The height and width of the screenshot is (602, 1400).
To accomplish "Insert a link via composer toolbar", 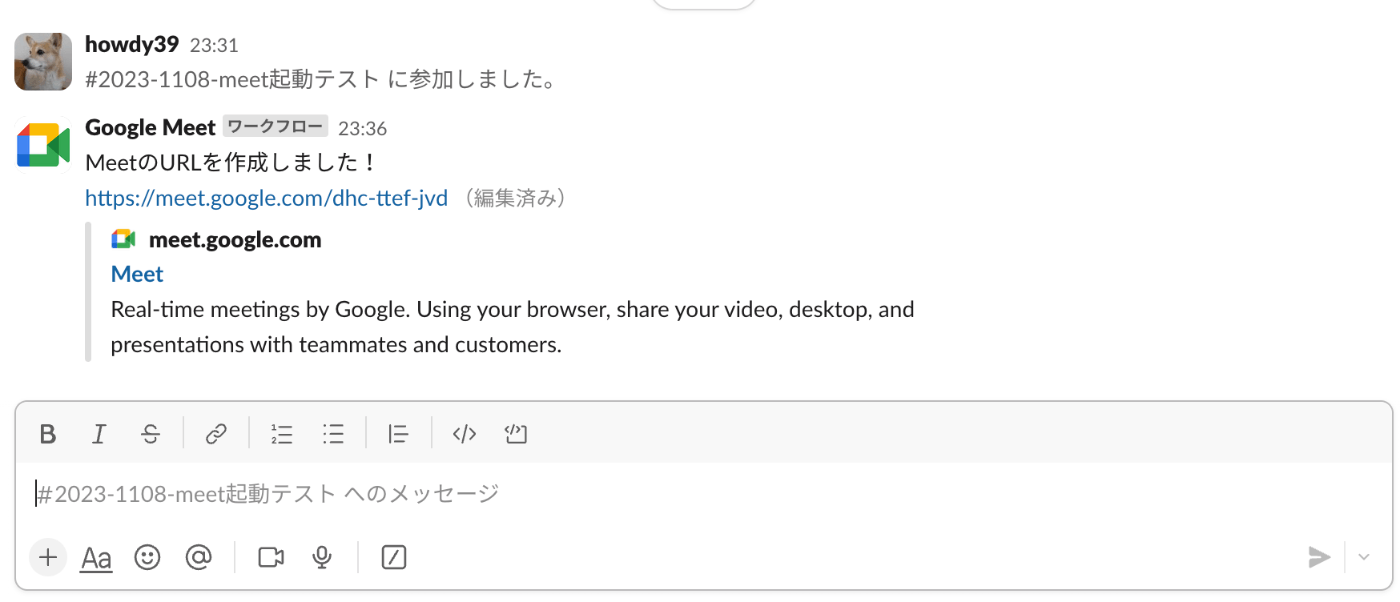I will pos(216,433).
